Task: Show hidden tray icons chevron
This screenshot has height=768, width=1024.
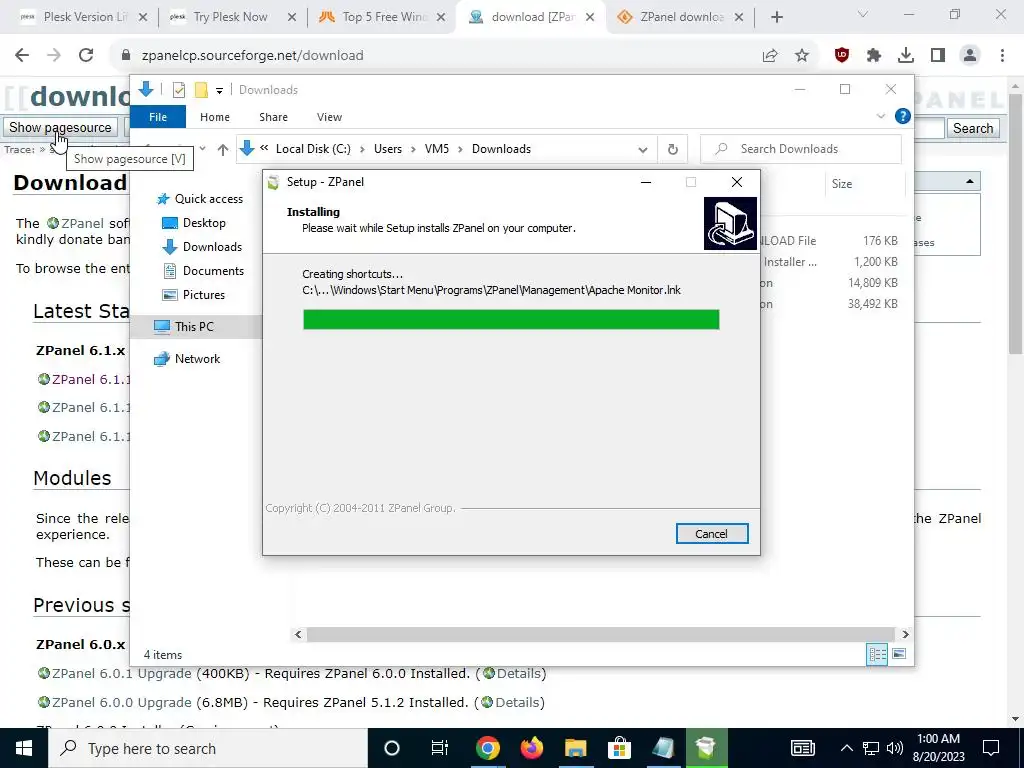Action: (846, 748)
